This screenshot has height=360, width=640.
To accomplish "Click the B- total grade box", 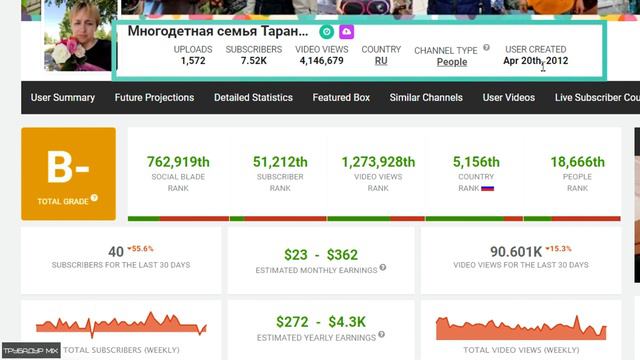I will pos(69,174).
